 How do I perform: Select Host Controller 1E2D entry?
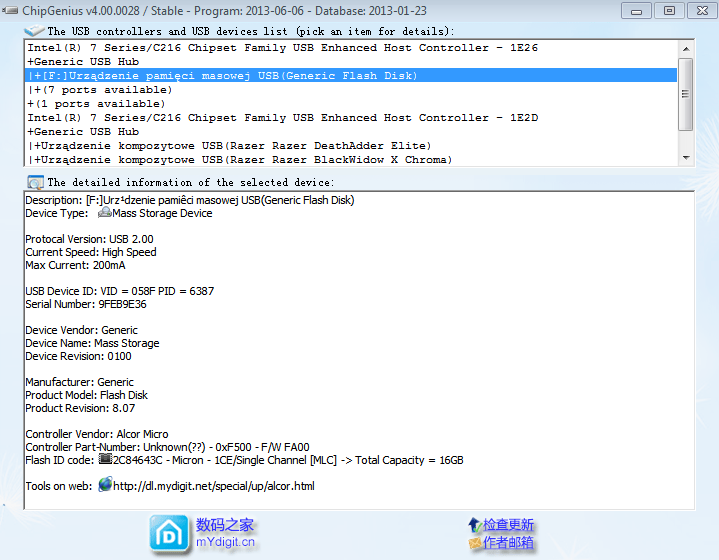click(351, 118)
